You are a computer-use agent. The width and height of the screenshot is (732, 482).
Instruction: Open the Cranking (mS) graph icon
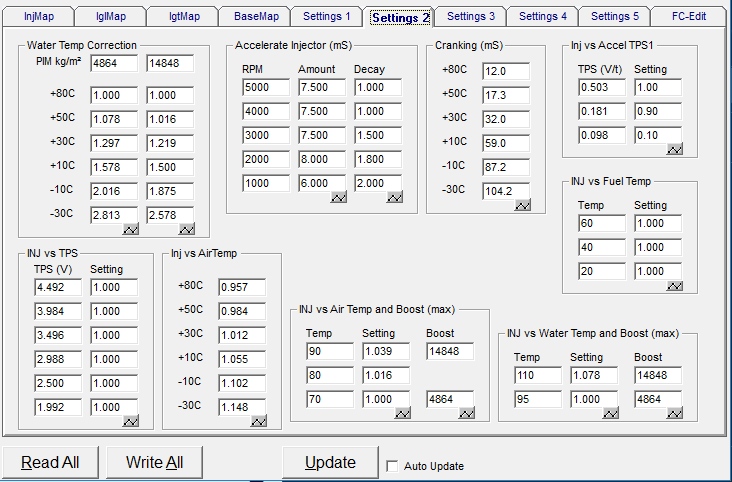pyautogui.click(x=522, y=205)
